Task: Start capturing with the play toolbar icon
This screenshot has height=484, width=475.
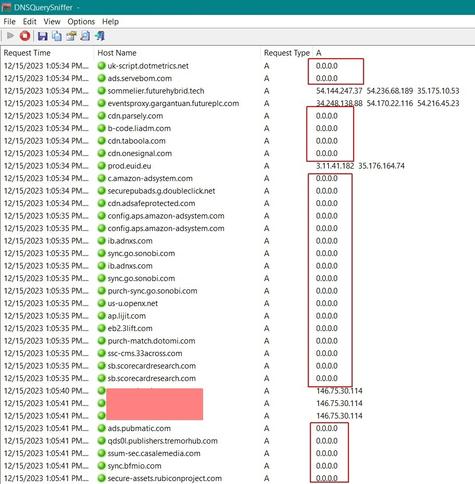Action: pos(10,36)
